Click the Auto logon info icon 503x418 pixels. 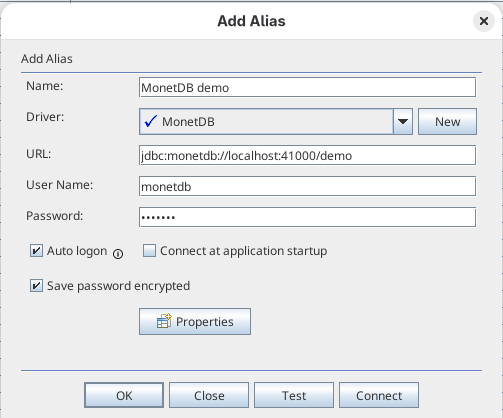tap(118, 254)
